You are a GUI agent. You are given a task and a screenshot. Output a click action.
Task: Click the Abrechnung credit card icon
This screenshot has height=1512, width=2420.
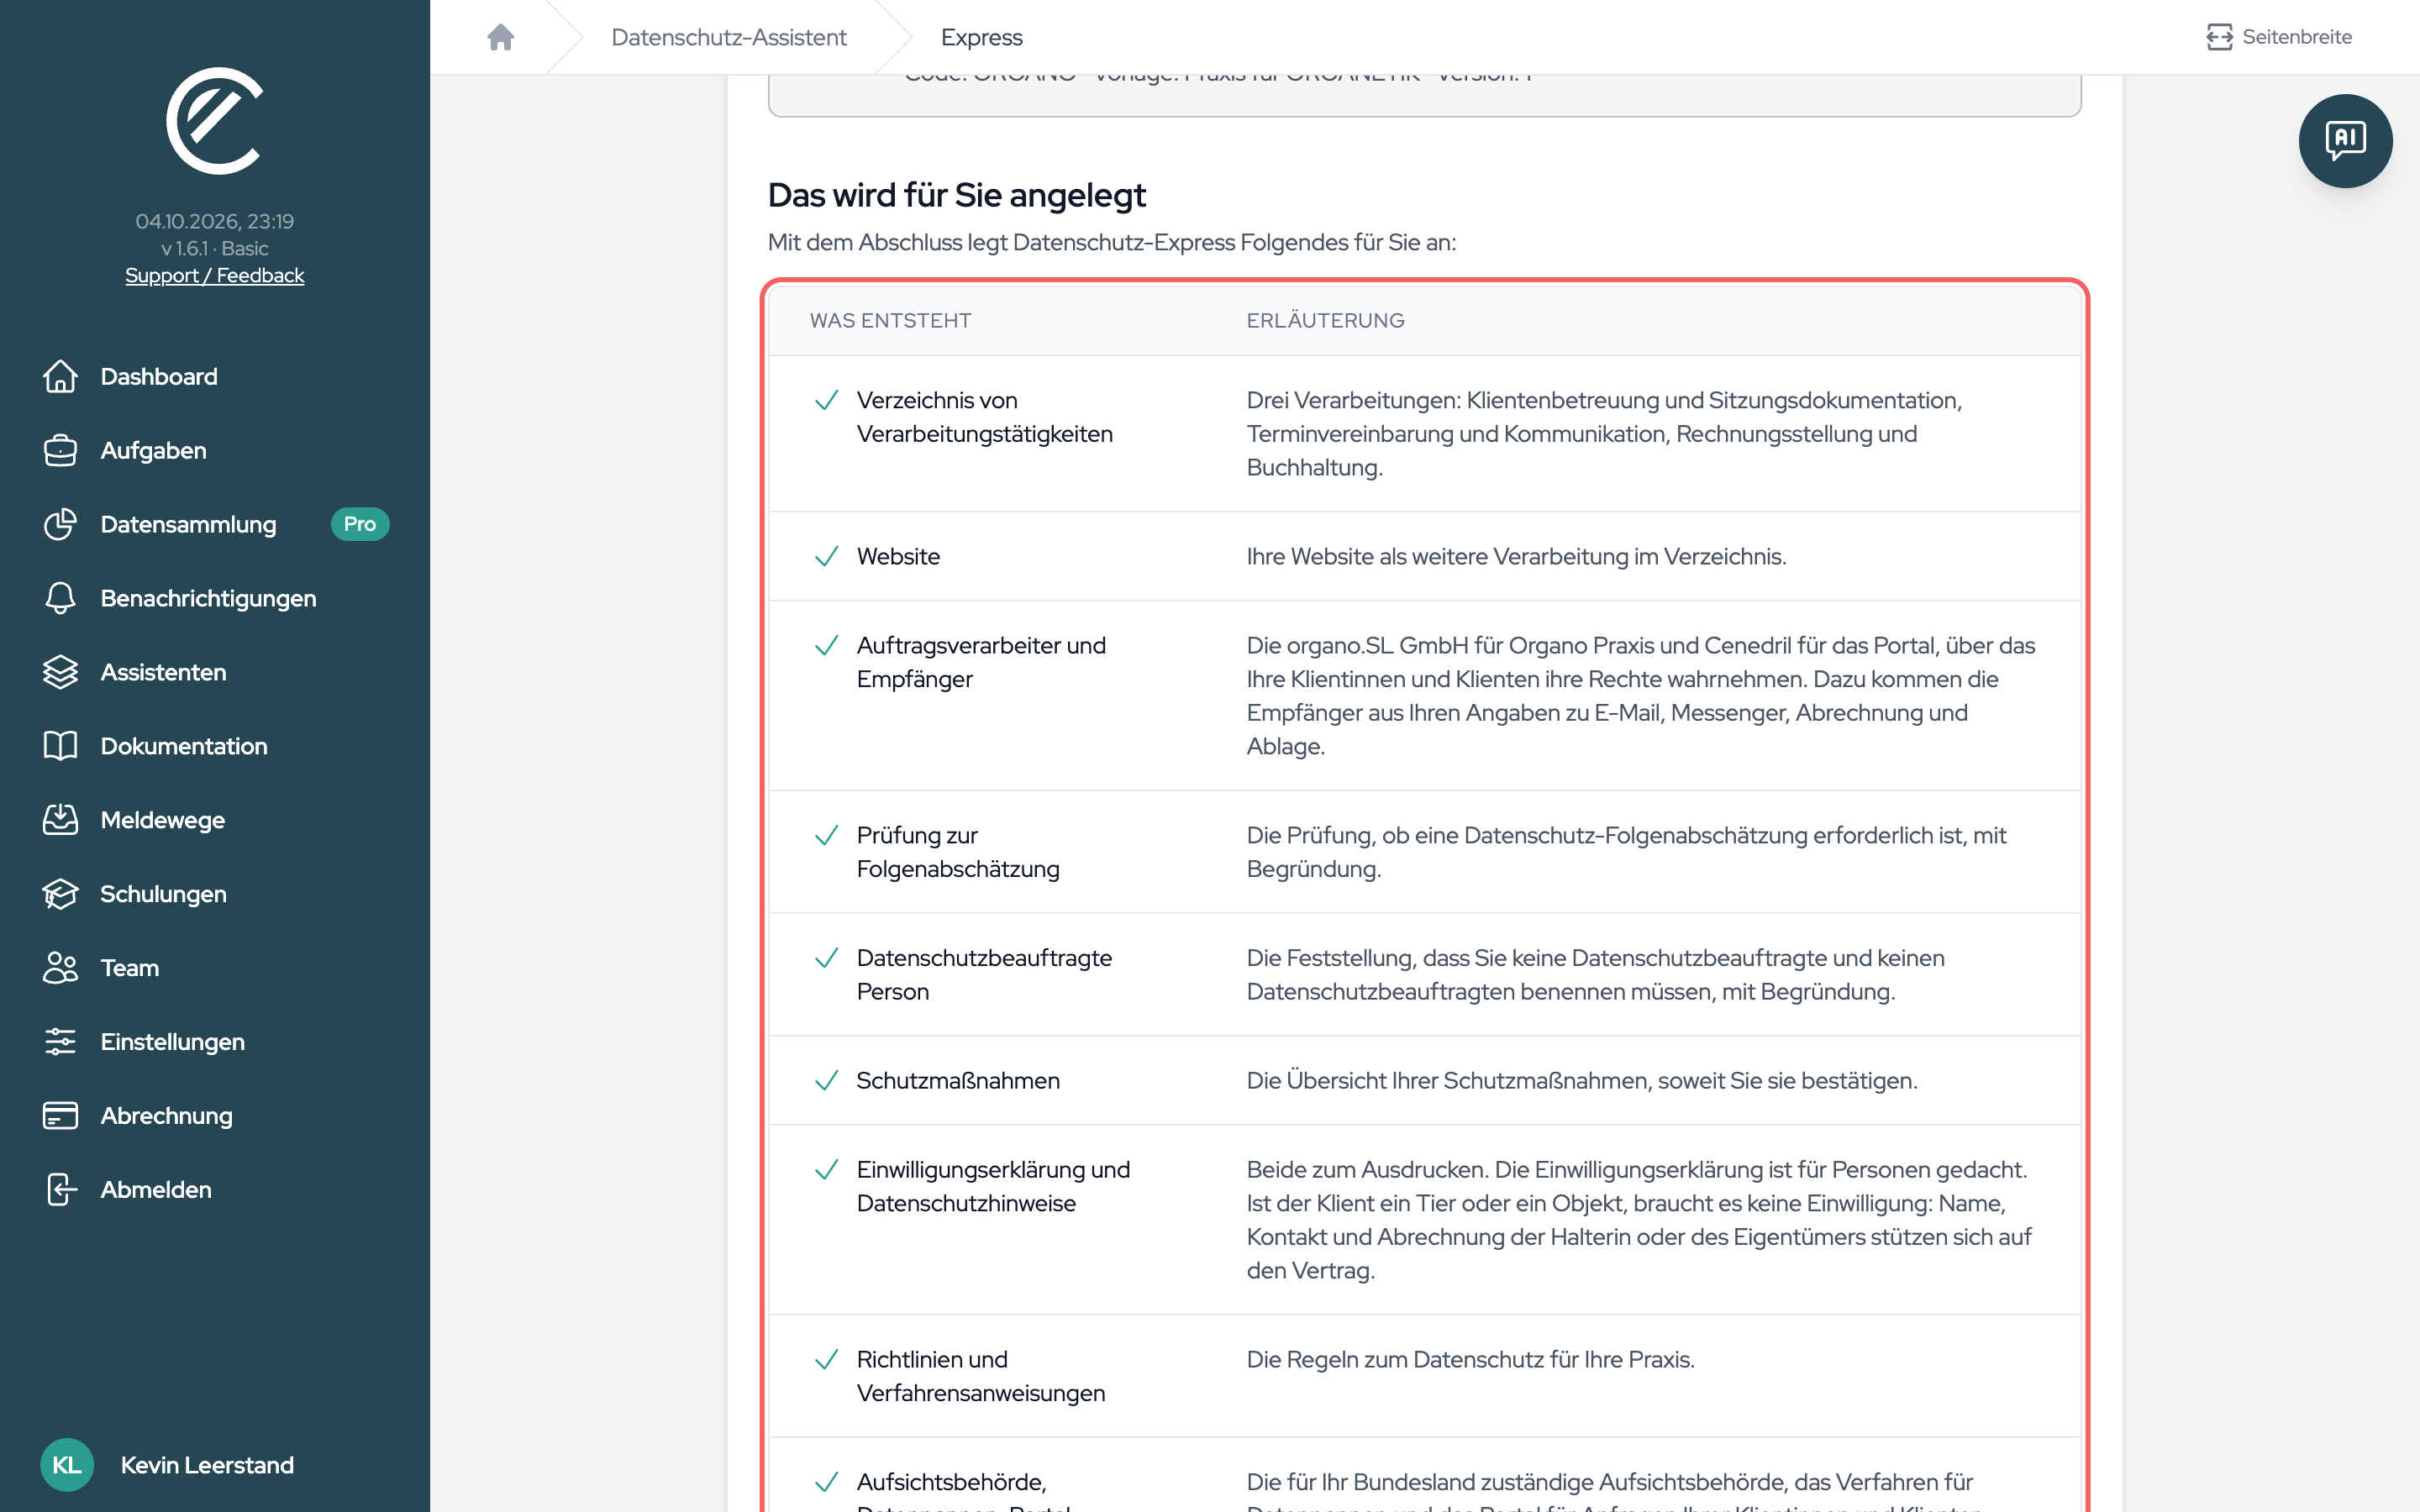(x=60, y=1116)
